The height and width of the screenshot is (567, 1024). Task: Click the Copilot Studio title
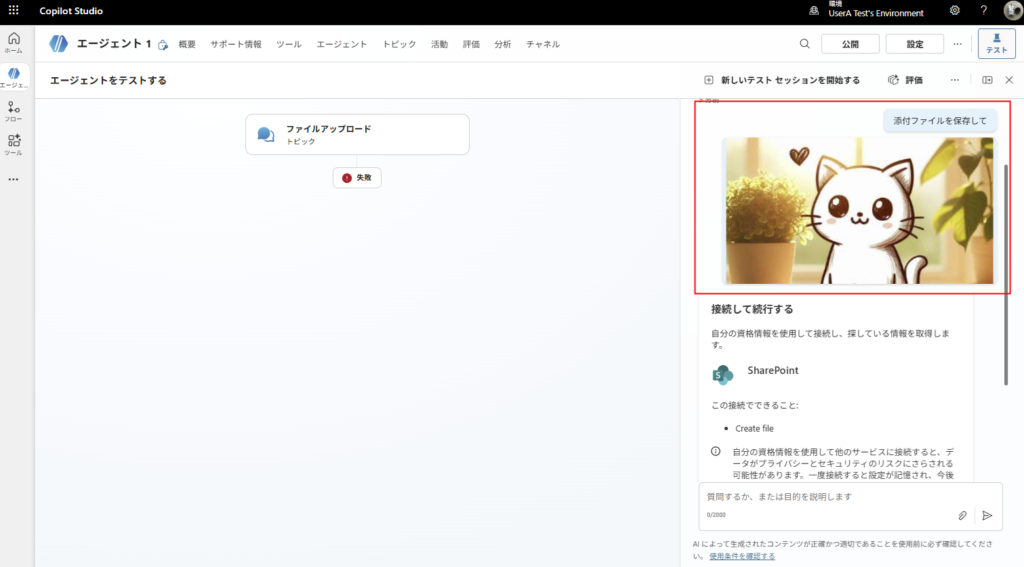(71, 10)
